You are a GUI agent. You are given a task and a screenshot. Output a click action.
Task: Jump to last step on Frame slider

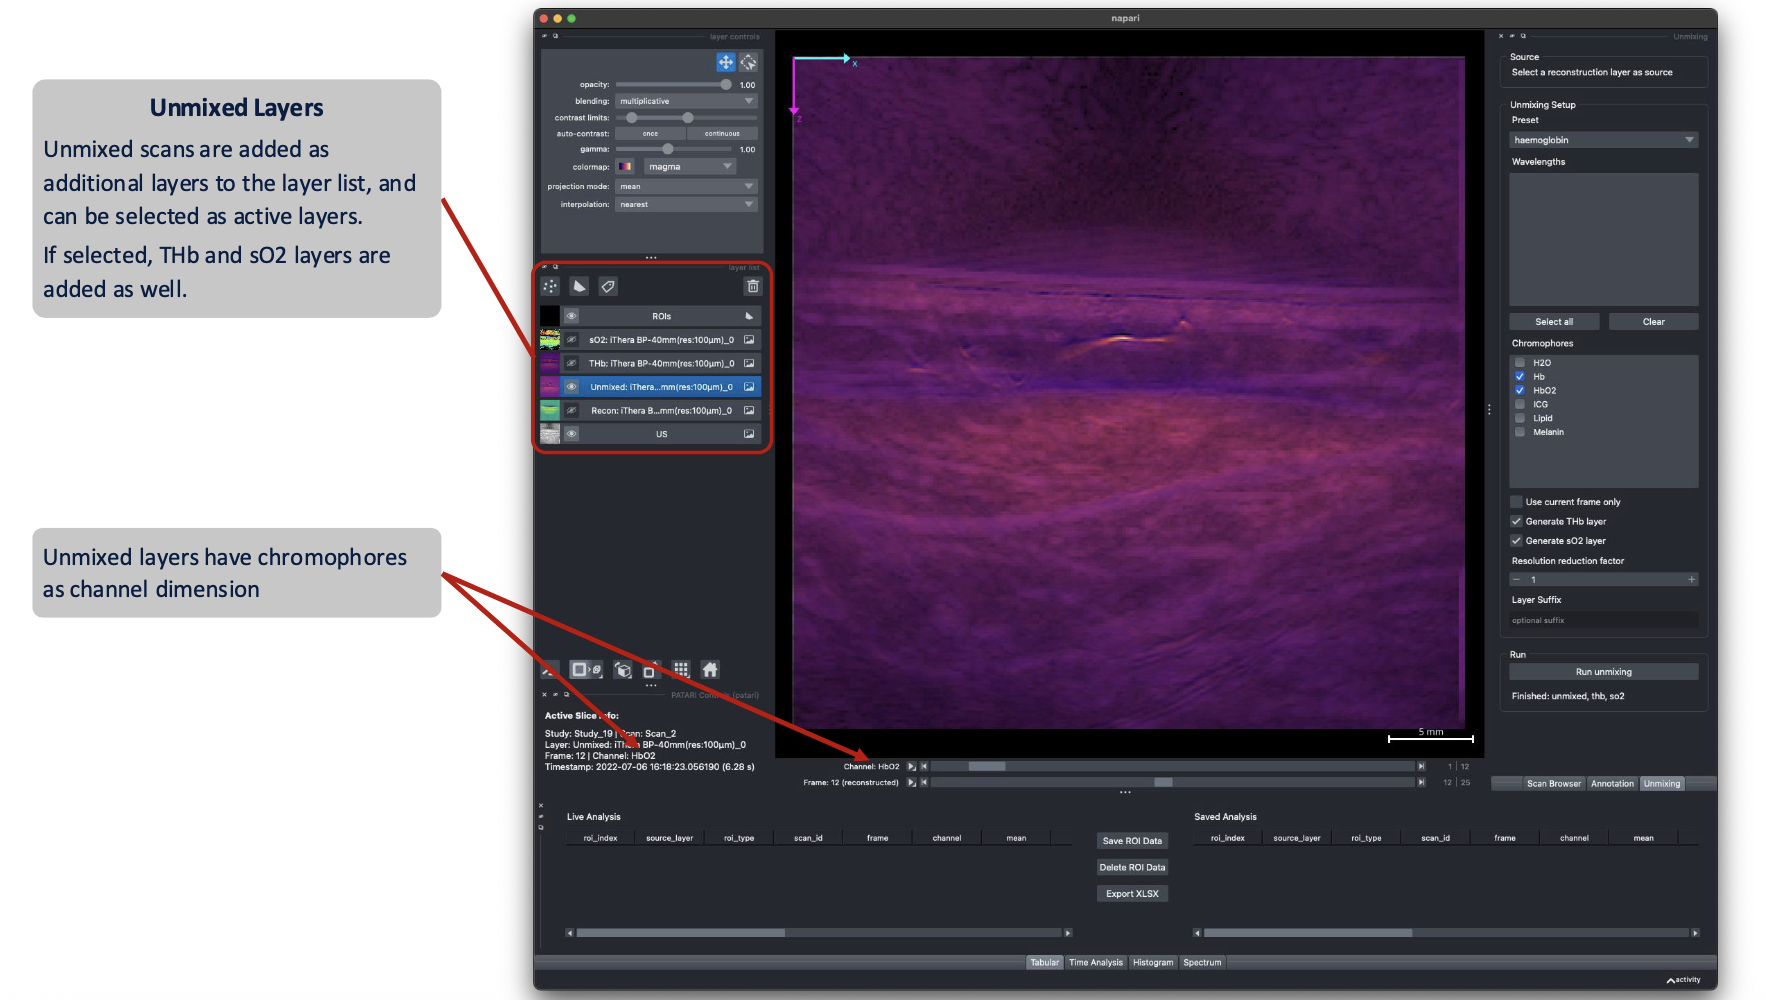click(1421, 783)
